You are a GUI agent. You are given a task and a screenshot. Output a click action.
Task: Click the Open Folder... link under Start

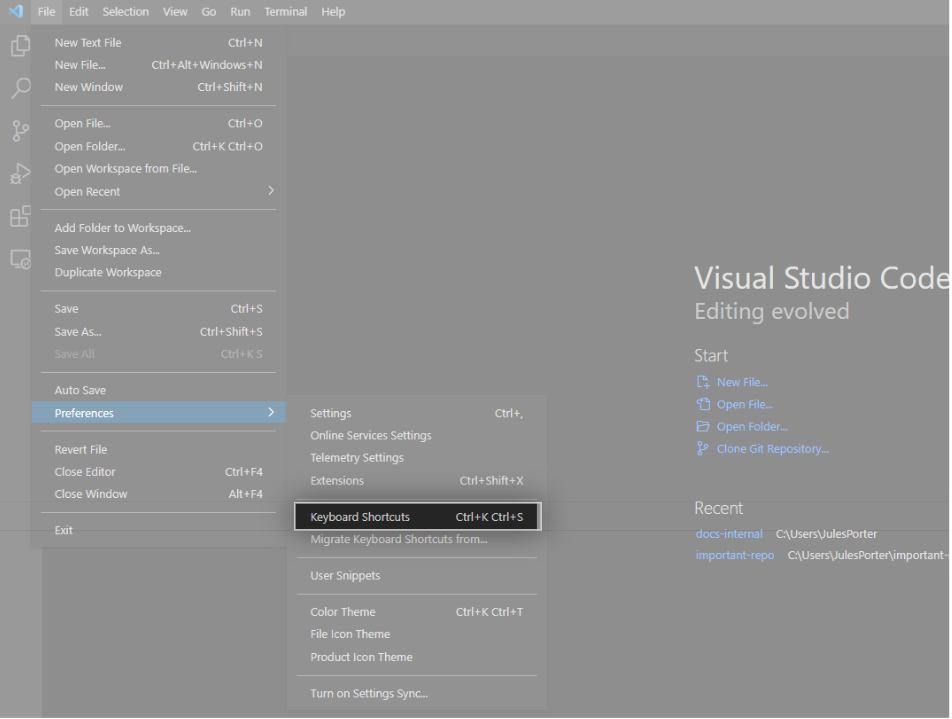[752, 426]
